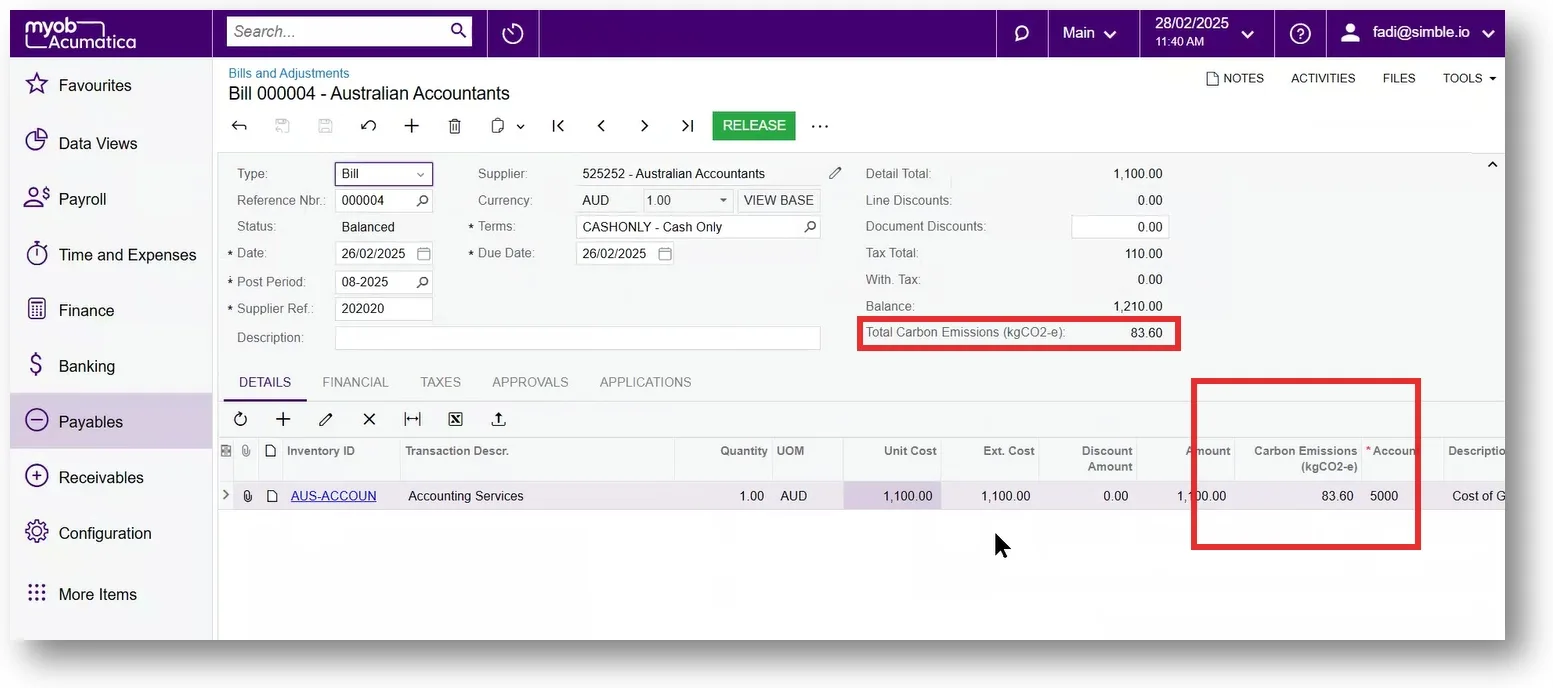Edit the grid row with pencil icon
The image size is (1553, 688).
point(326,419)
